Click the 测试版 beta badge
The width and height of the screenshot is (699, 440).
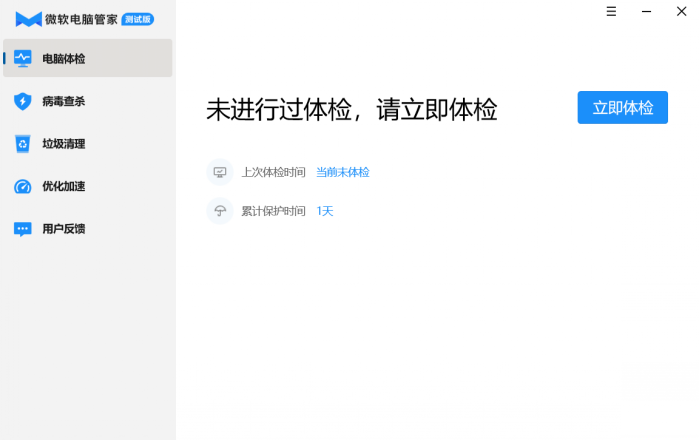pos(138,20)
